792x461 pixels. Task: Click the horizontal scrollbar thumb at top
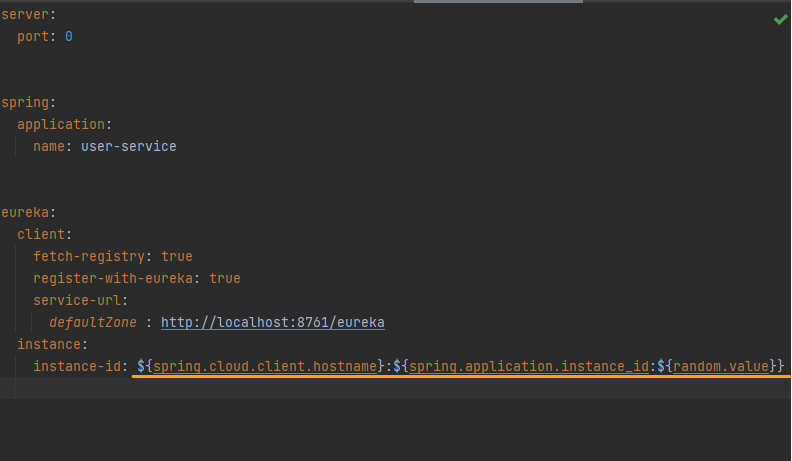498,2
